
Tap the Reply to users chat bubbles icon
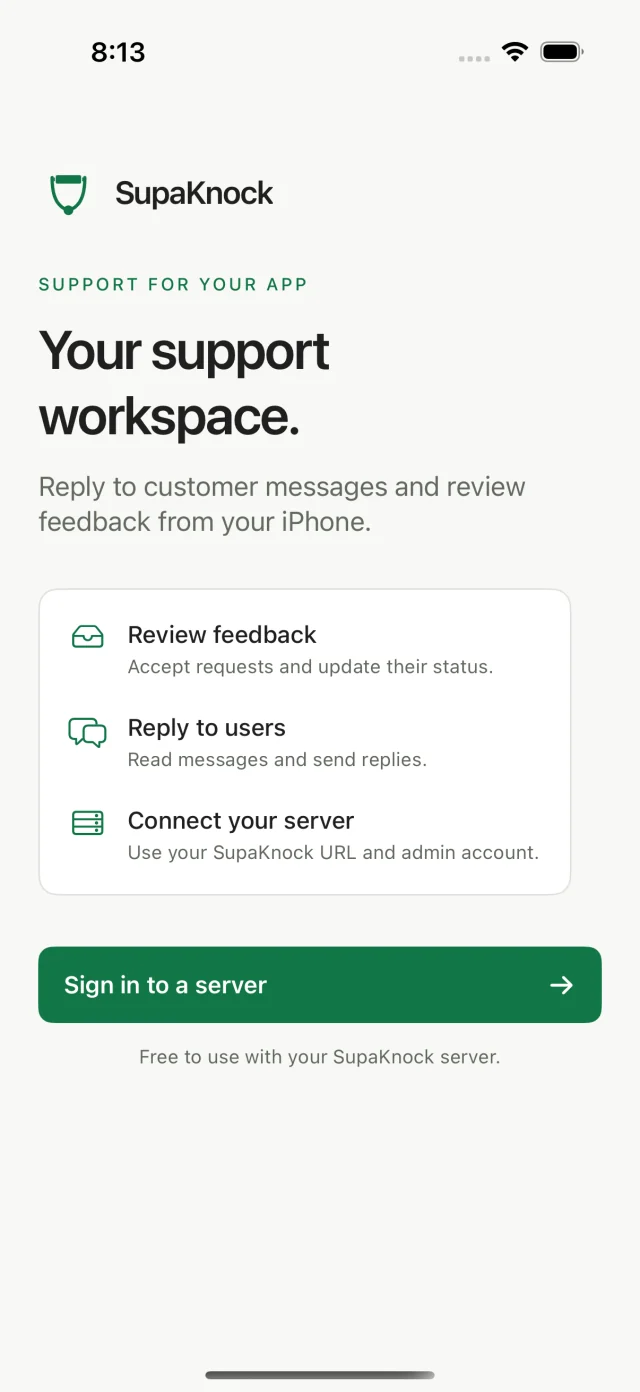[x=88, y=732]
